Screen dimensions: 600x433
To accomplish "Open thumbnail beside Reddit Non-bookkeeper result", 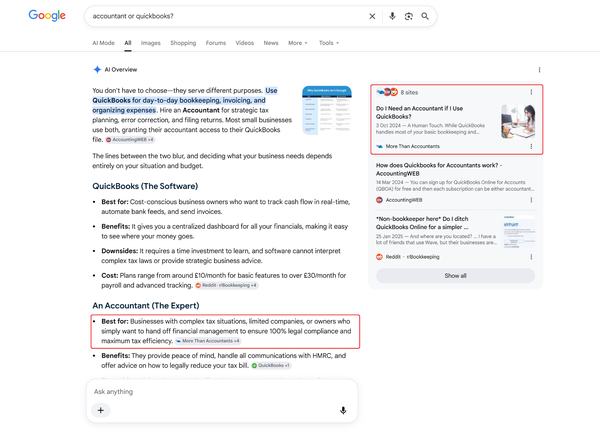I will (519, 232).
